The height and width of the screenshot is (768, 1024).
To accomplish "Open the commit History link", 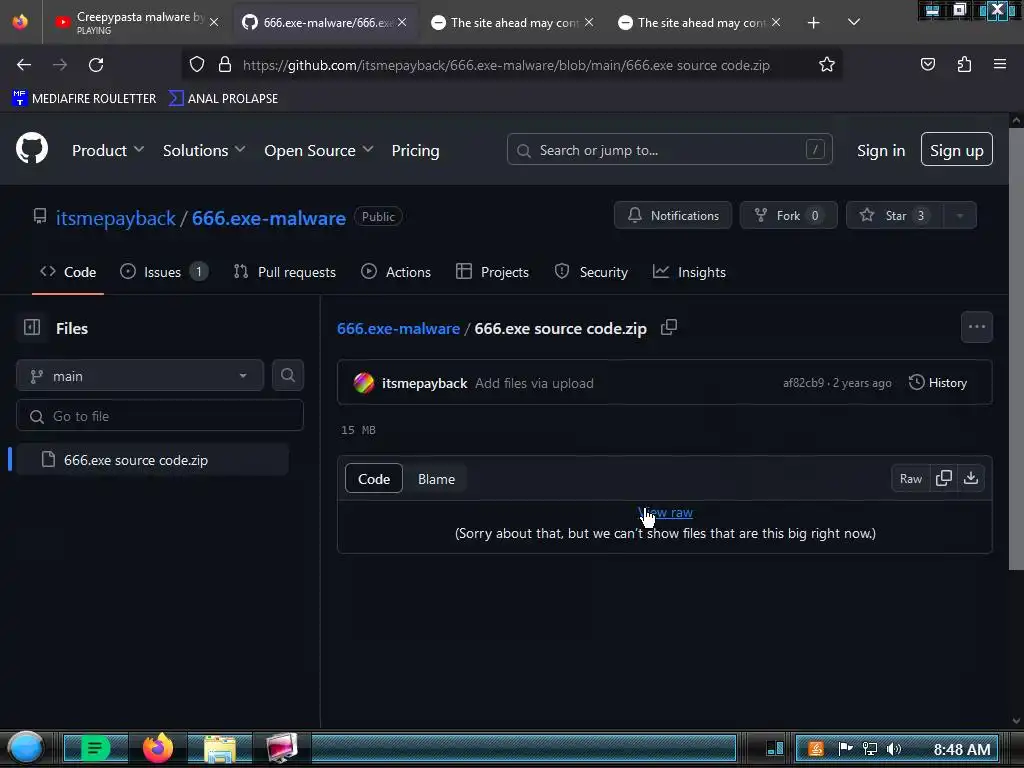I will click(x=937, y=383).
